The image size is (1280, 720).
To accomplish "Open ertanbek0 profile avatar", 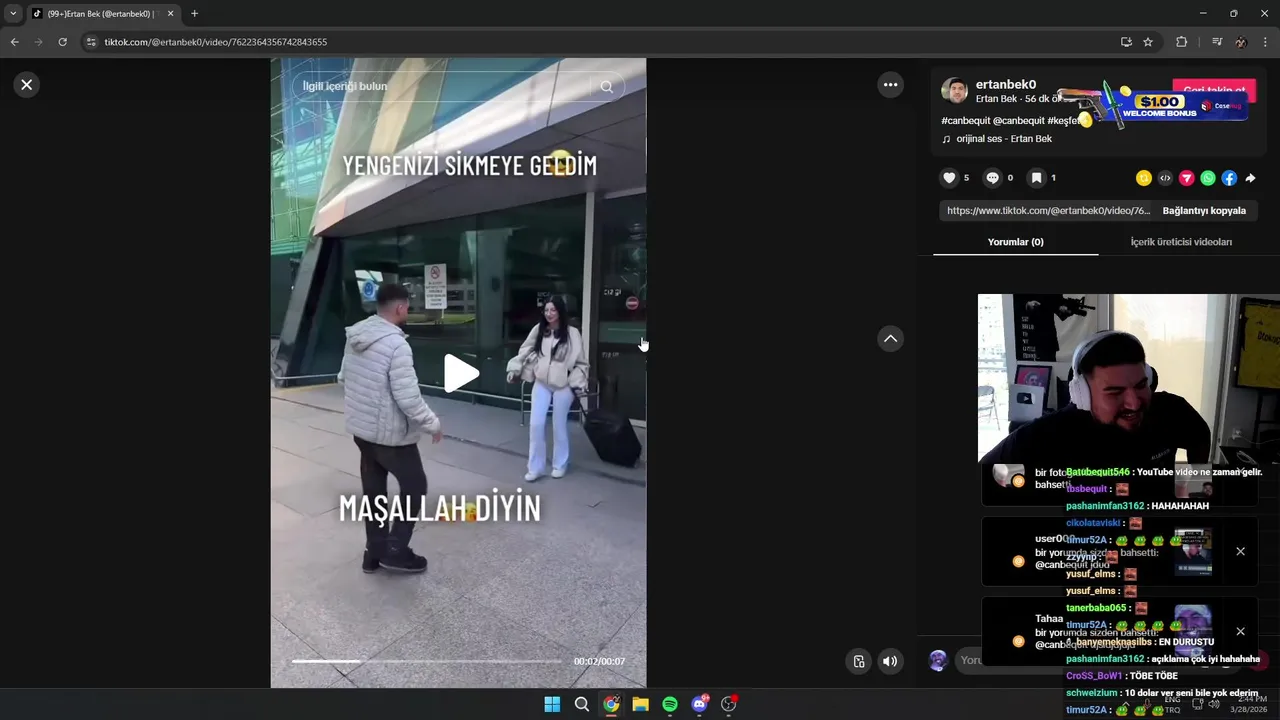I will point(955,91).
